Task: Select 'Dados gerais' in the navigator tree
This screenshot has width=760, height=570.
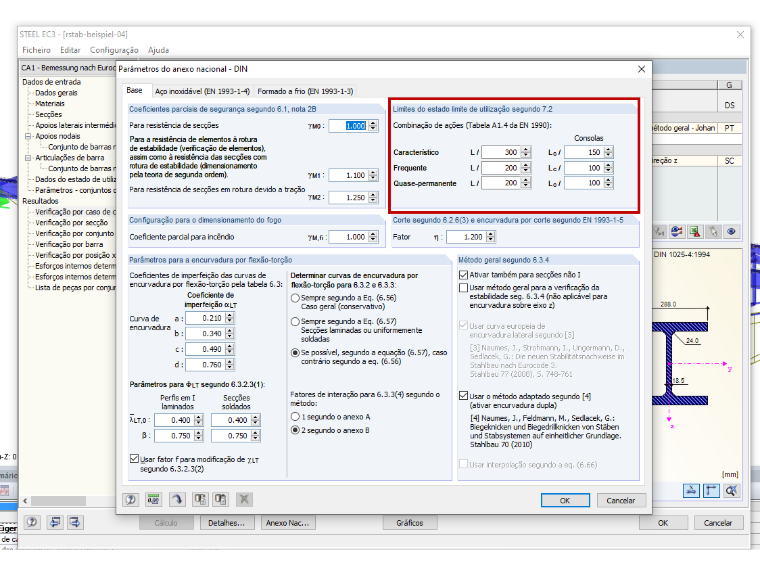Action: pos(56,93)
